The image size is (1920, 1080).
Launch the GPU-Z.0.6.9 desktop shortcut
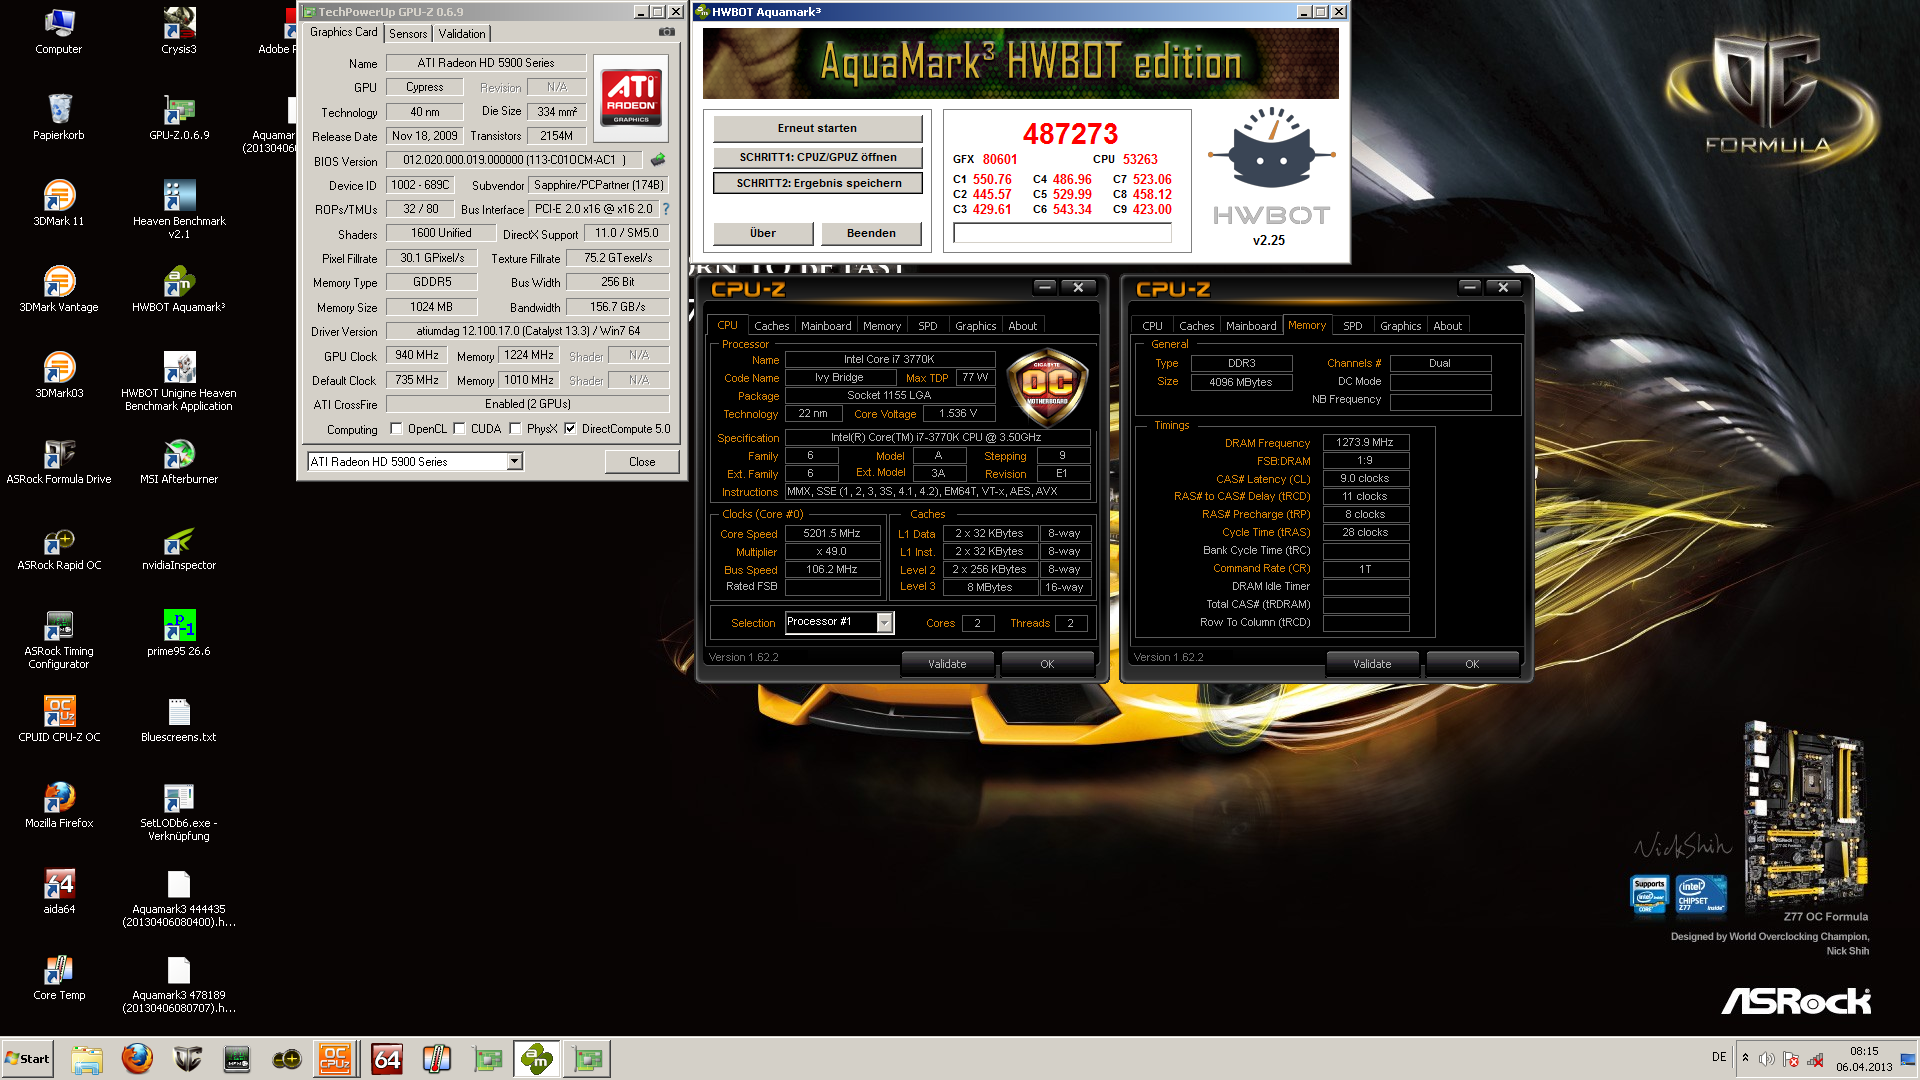pos(179,116)
